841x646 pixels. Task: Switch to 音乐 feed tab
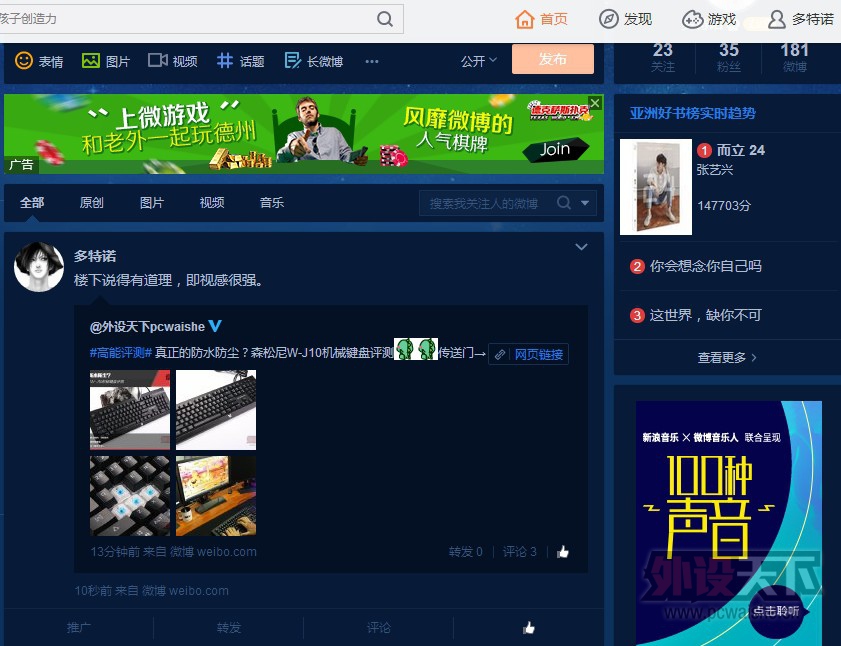coord(272,203)
